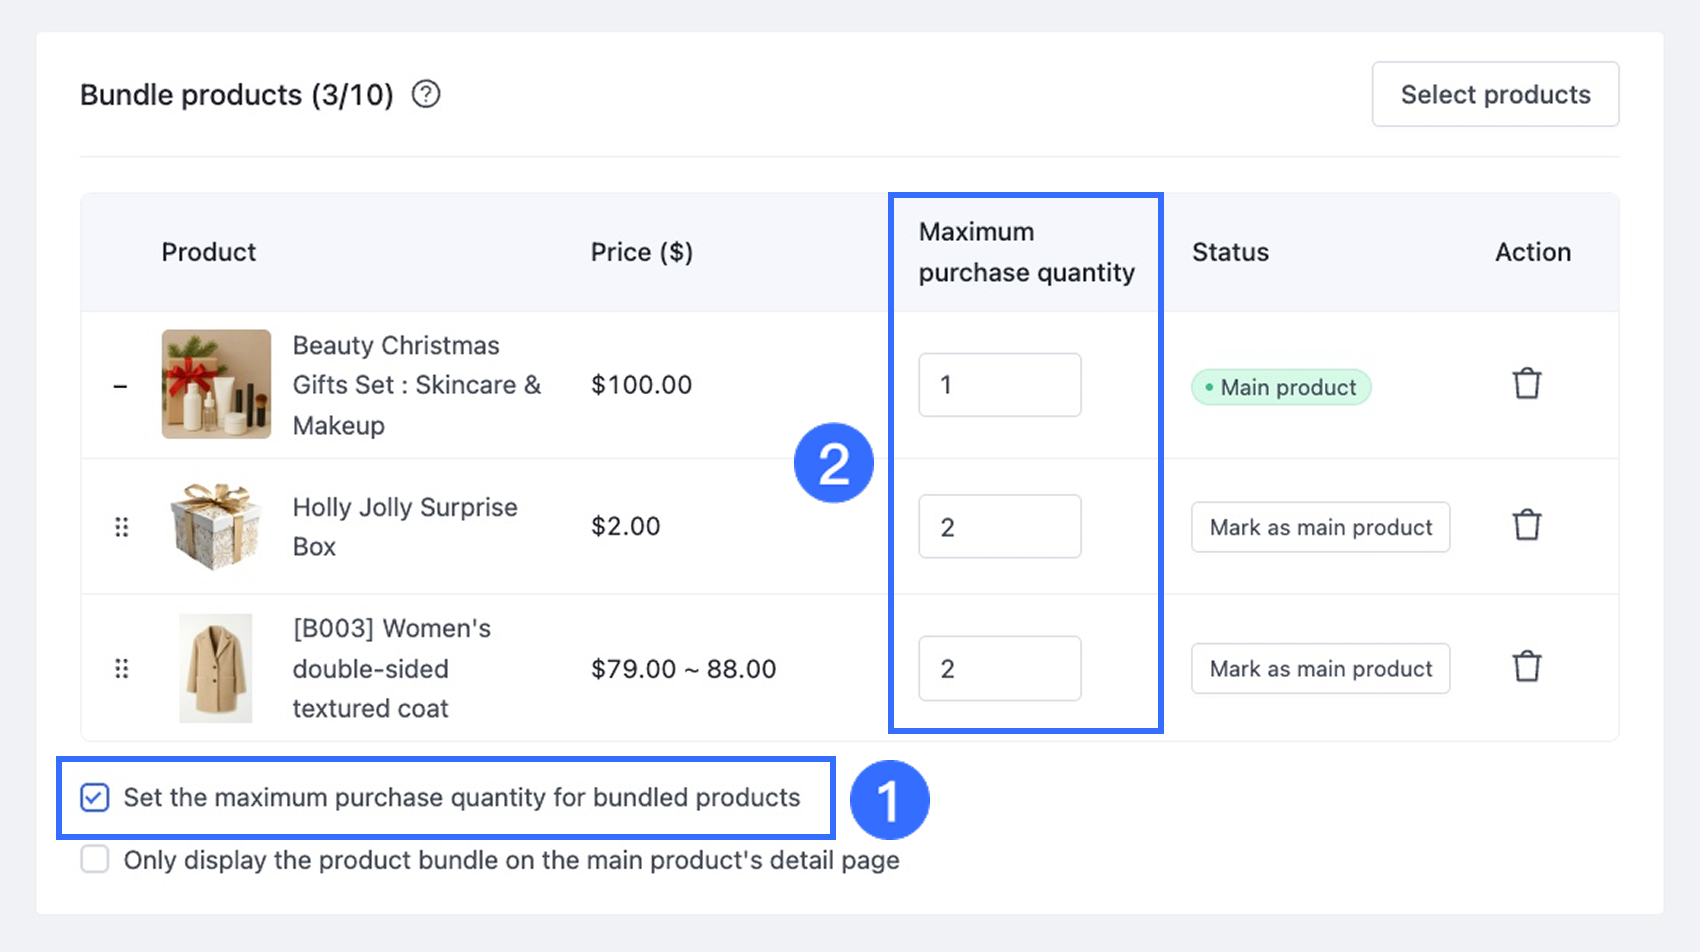This screenshot has height=952, width=1700.
Task: Click the blue number 1 annotation badge
Action: coord(889,800)
